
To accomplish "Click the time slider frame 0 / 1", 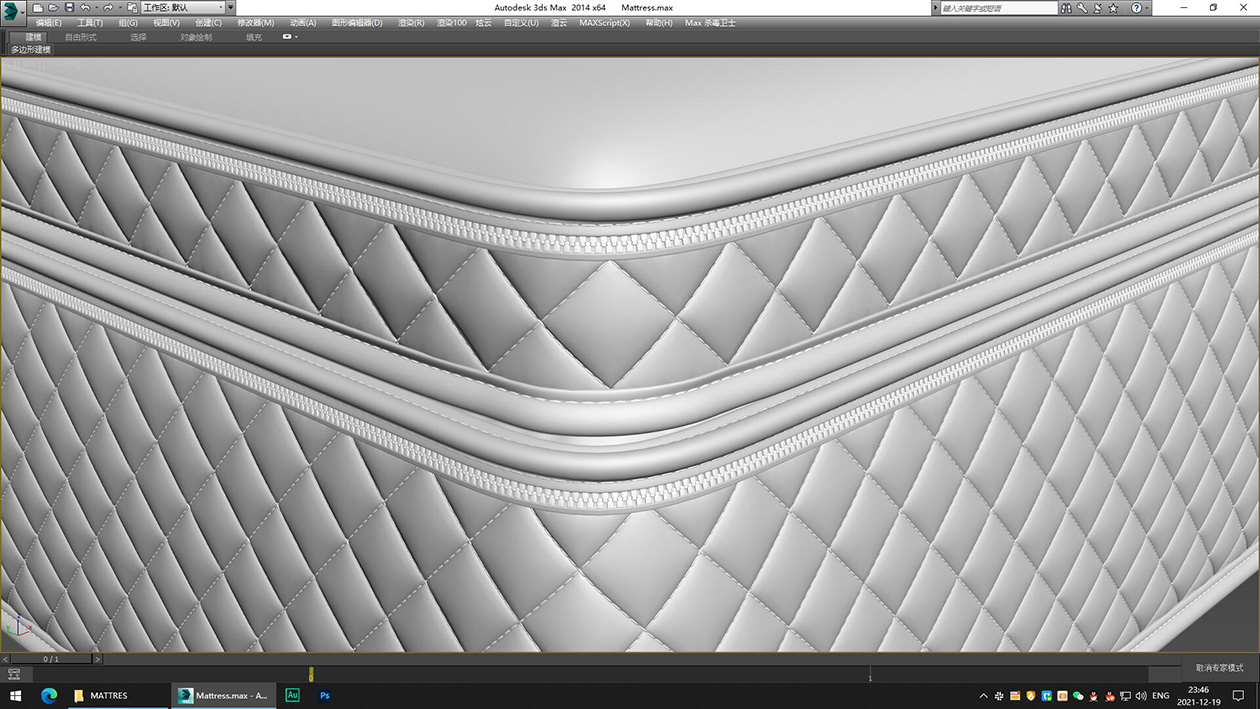I will [51, 659].
